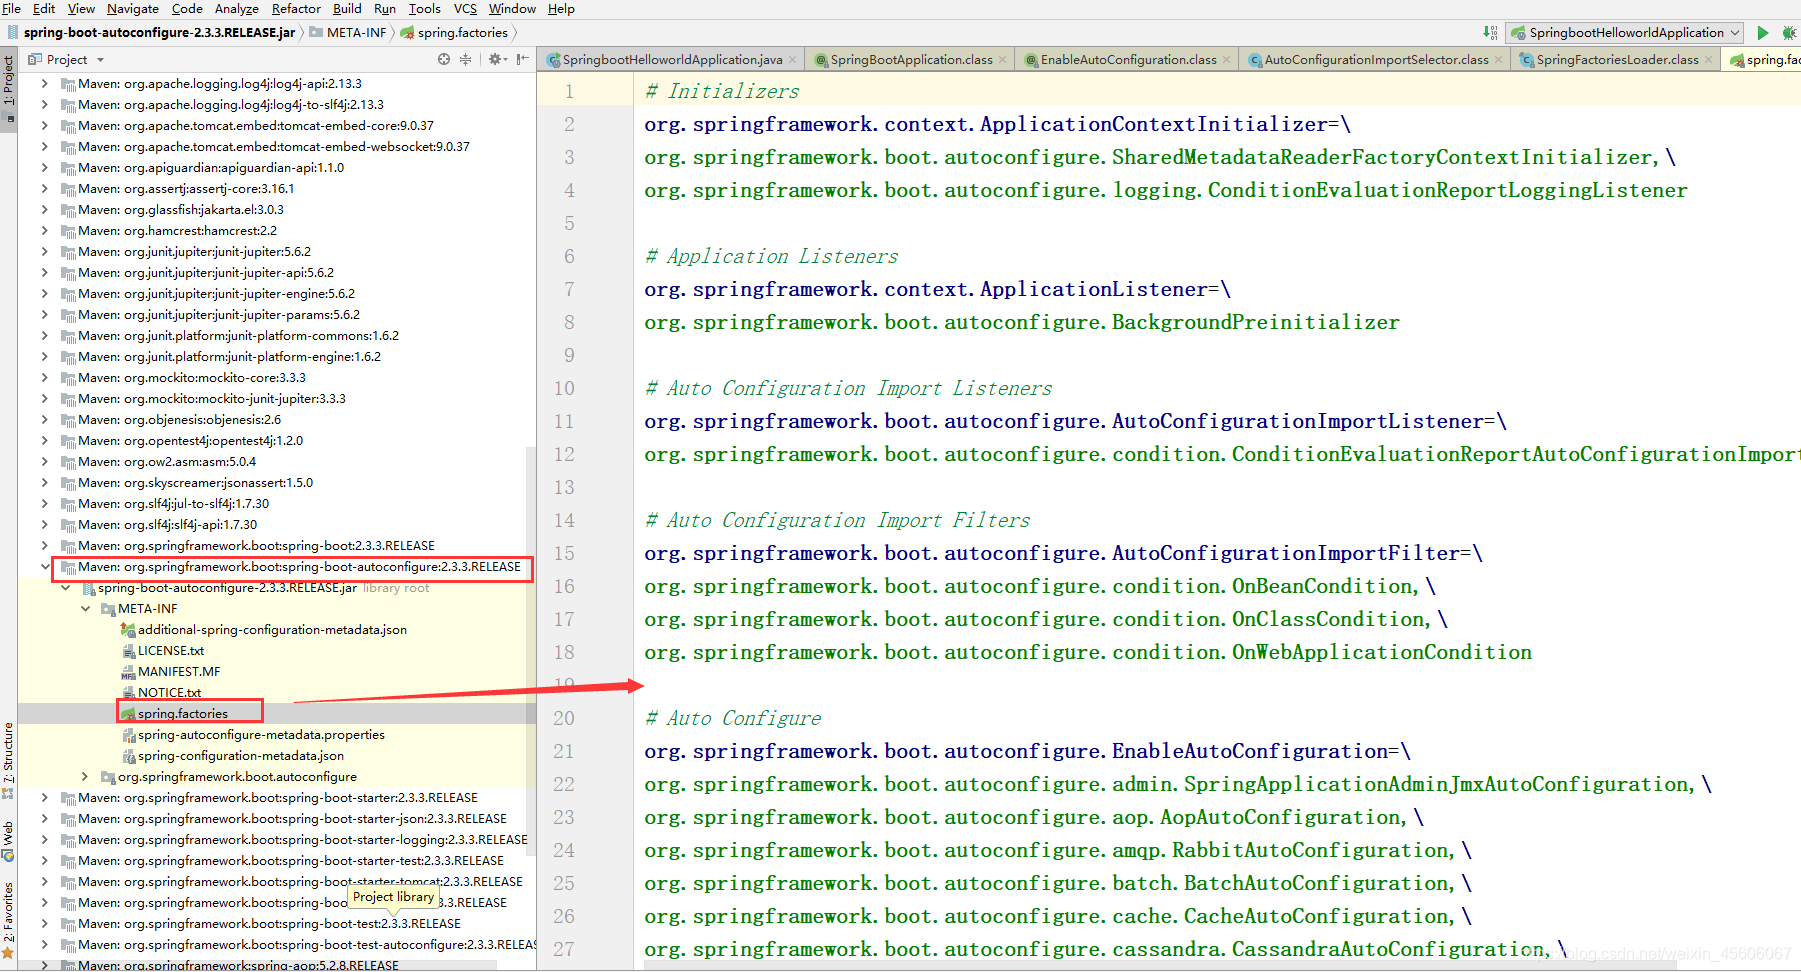Viewport: 1801px width, 972px height.
Task: Start debugging with the bug icon
Action: 1789,33
